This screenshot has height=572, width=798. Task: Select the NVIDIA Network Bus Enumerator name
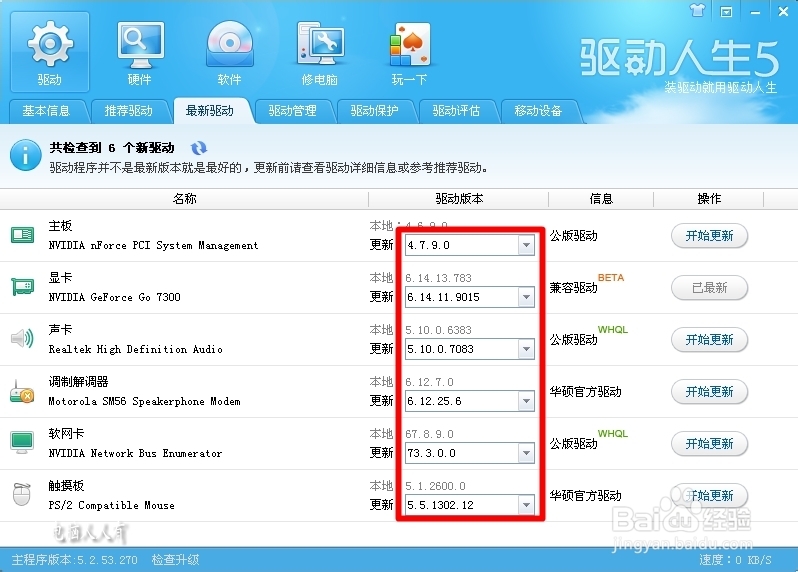click(135, 453)
